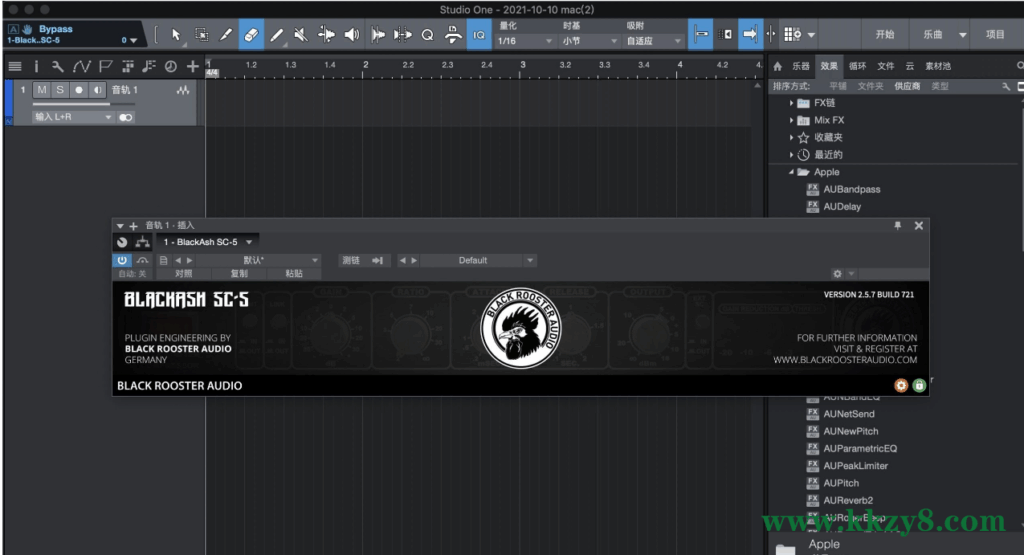Sort browser by 文件夹
Screen dimensions: 1024x555
[x=870, y=86]
